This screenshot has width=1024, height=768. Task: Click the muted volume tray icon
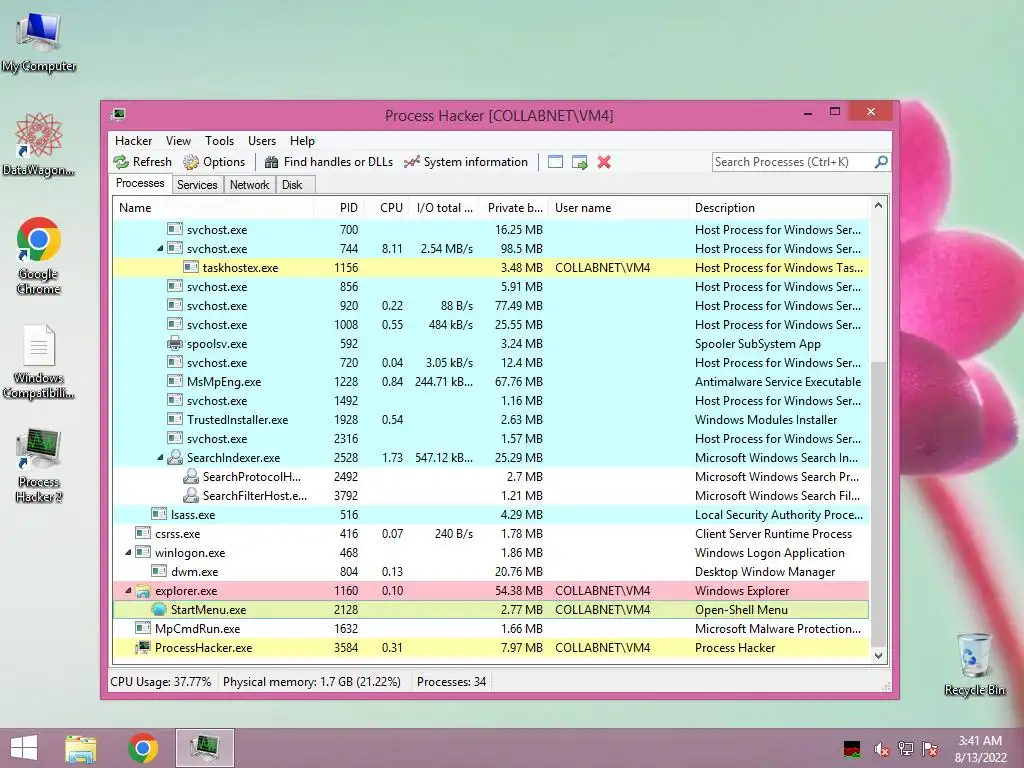880,749
